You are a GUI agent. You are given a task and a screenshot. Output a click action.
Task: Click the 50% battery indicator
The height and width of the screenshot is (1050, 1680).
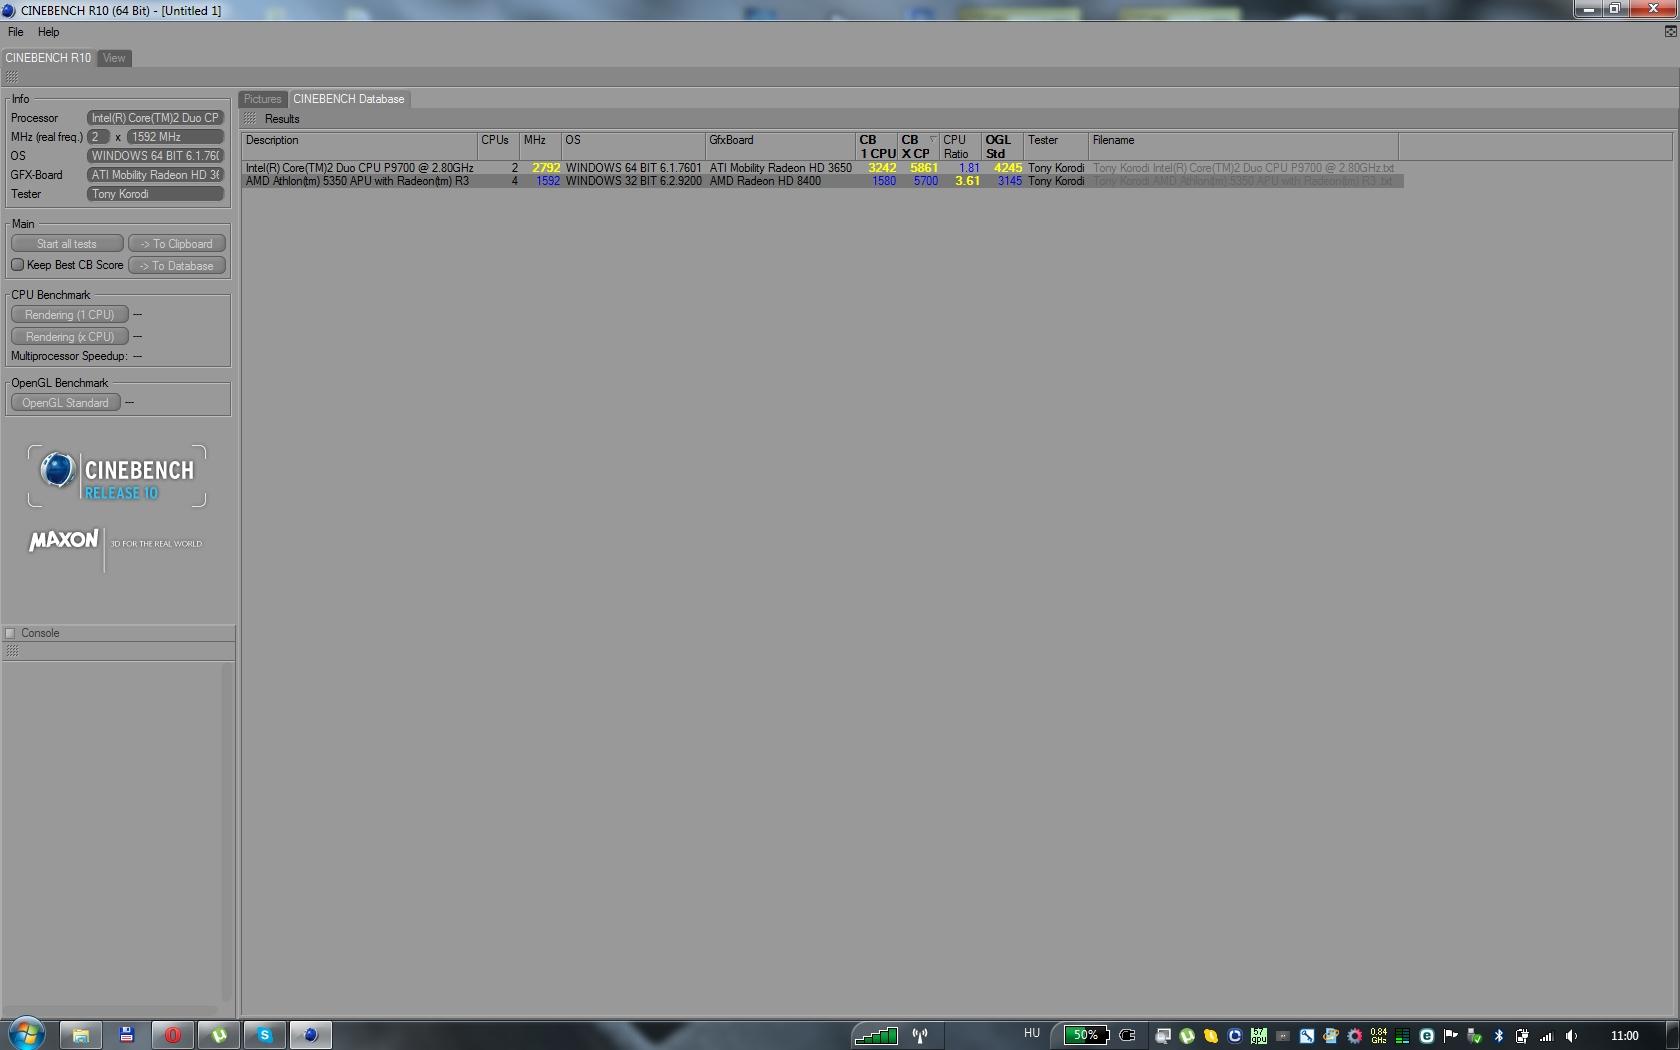coord(1086,1035)
